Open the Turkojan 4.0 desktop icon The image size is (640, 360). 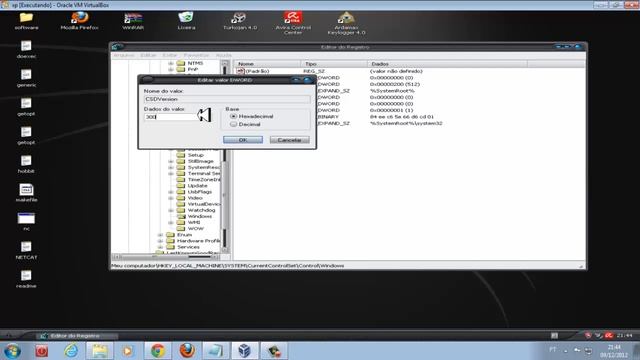point(240,21)
